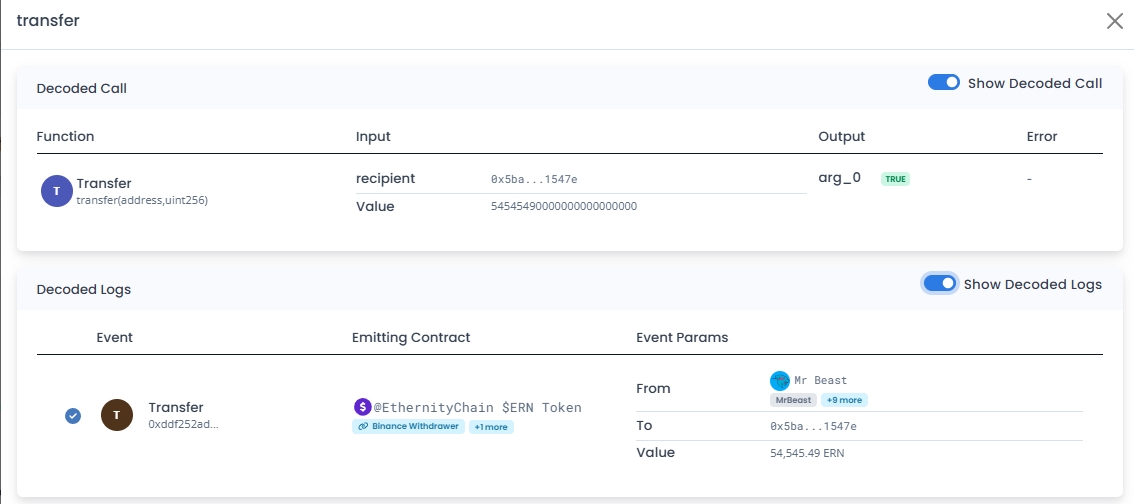
Task: Click the brown Transfer event avatar icon
Action: pyautogui.click(x=117, y=415)
